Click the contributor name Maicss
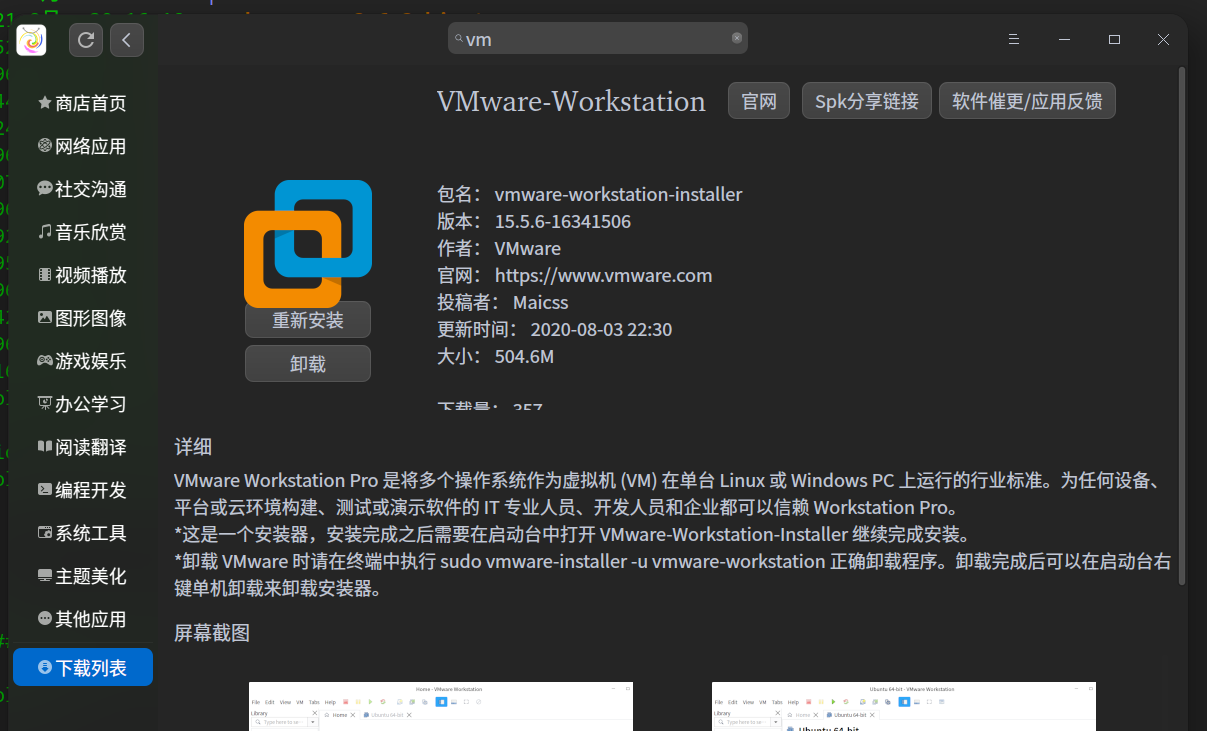The image size is (1207, 731). [x=540, y=302]
